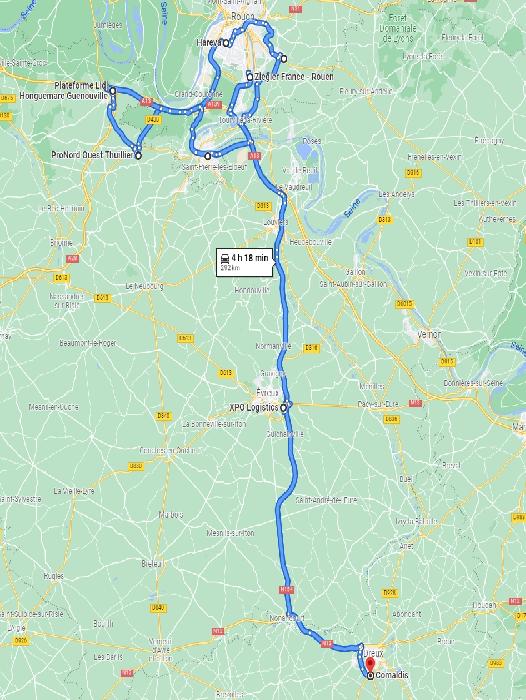Select the Ziegler France - Rouen waypoint
The height and width of the screenshot is (700, 526).
click(250, 77)
